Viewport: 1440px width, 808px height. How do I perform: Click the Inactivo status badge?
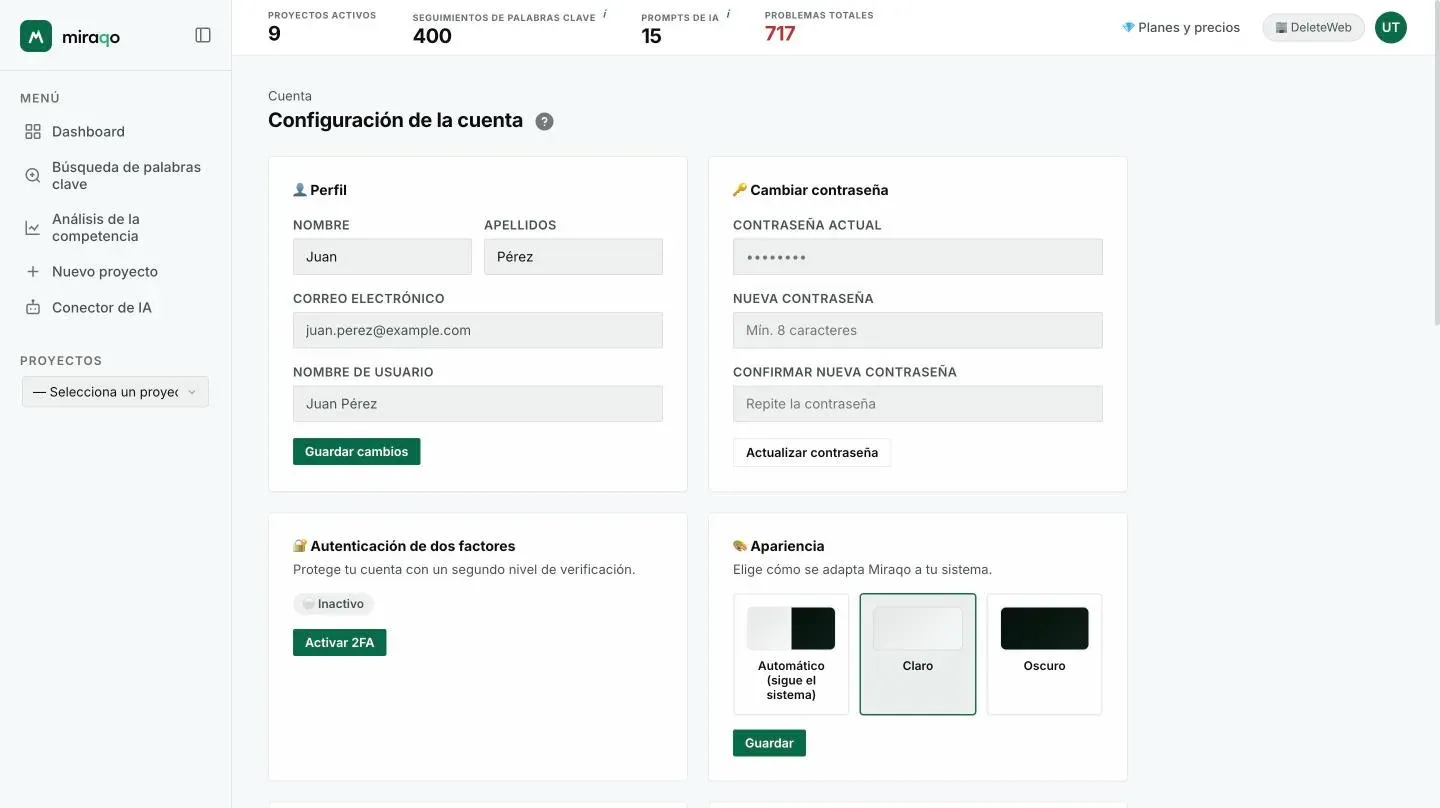(x=333, y=604)
